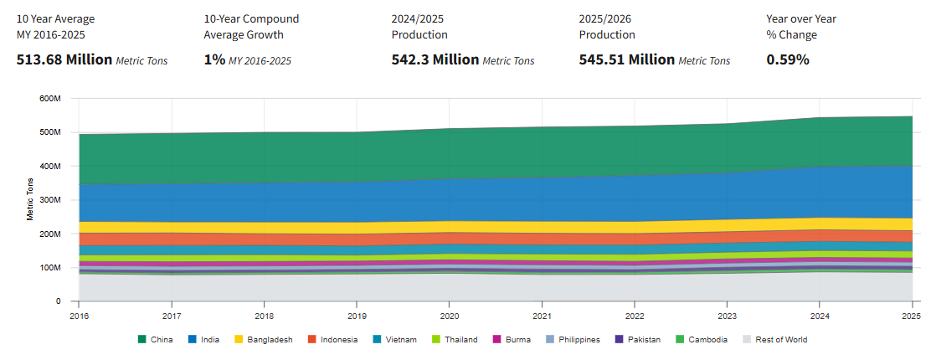The width and height of the screenshot is (936, 360).
Task: Toggle the Pakistan series legend label
Action: (x=644, y=340)
